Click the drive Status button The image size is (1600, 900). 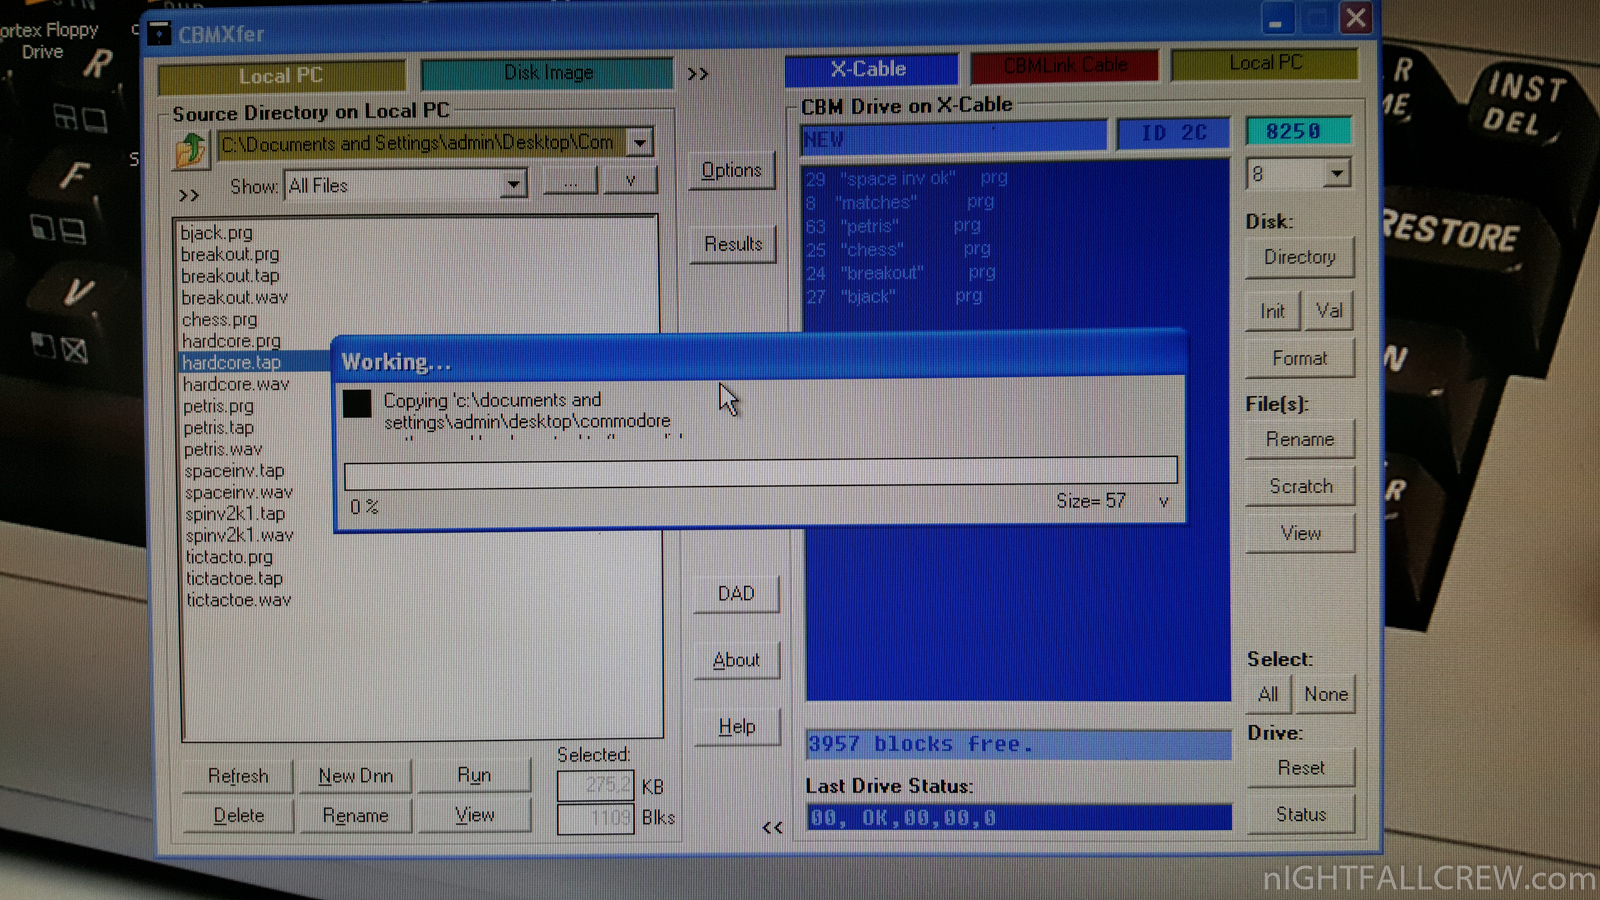[x=1301, y=815]
